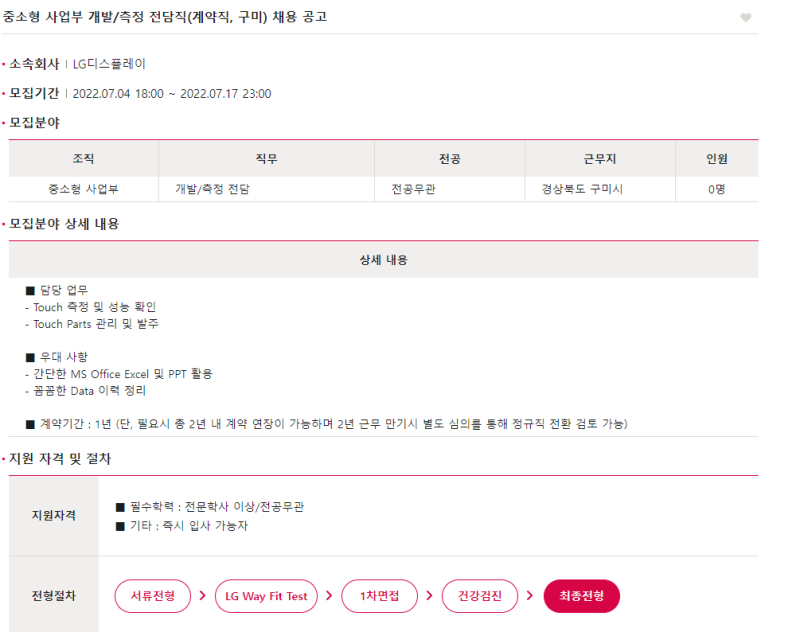800x632 pixels.
Task: Click the job posting title text
Action: (165, 17)
